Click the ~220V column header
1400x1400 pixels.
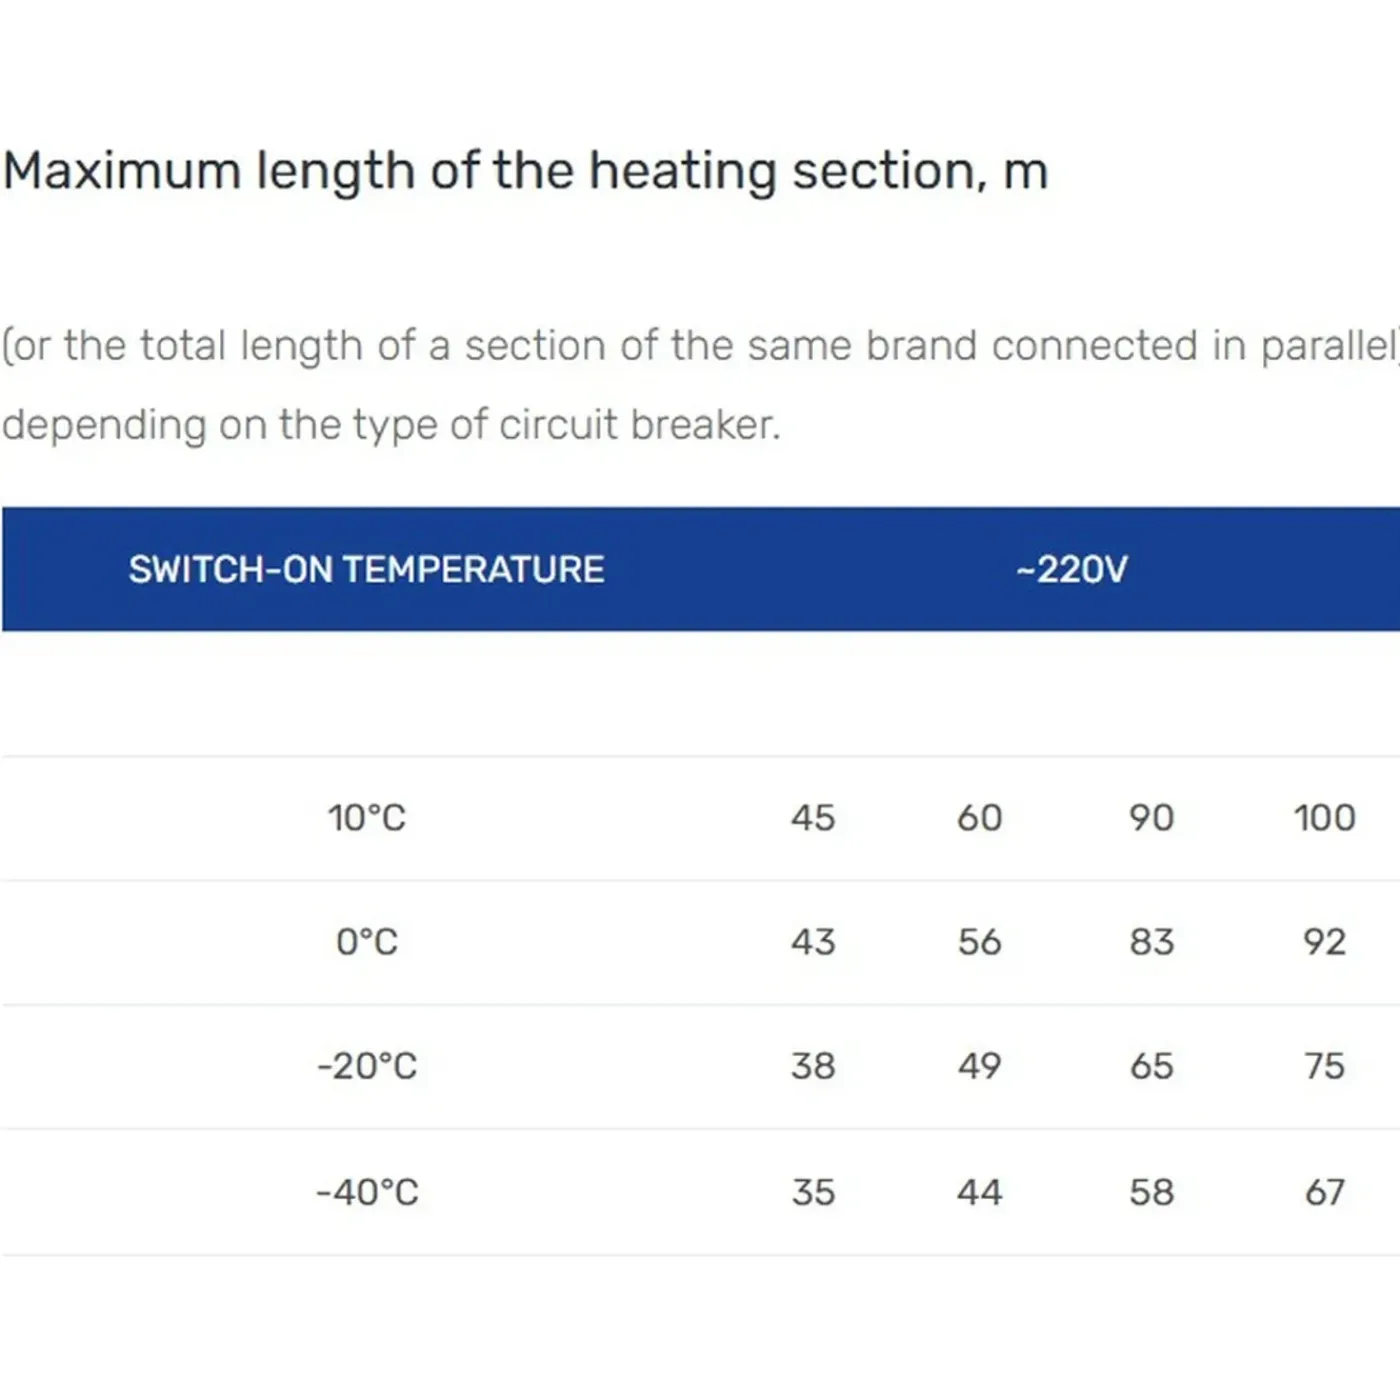pyautogui.click(x=1071, y=569)
